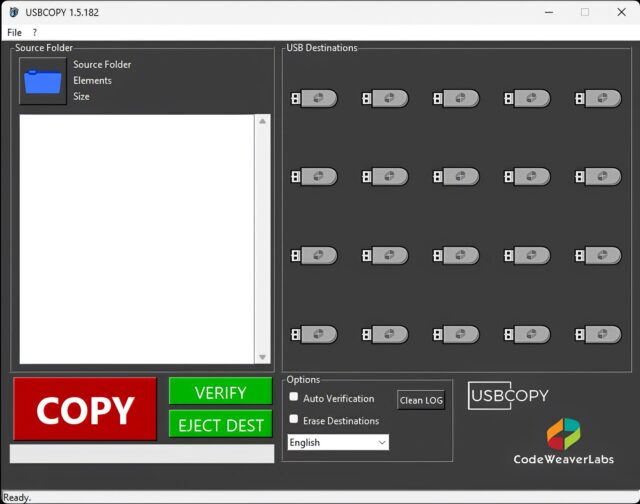Open the File menu
The width and height of the screenshot is (640, 504).
[x=14, y=32]
